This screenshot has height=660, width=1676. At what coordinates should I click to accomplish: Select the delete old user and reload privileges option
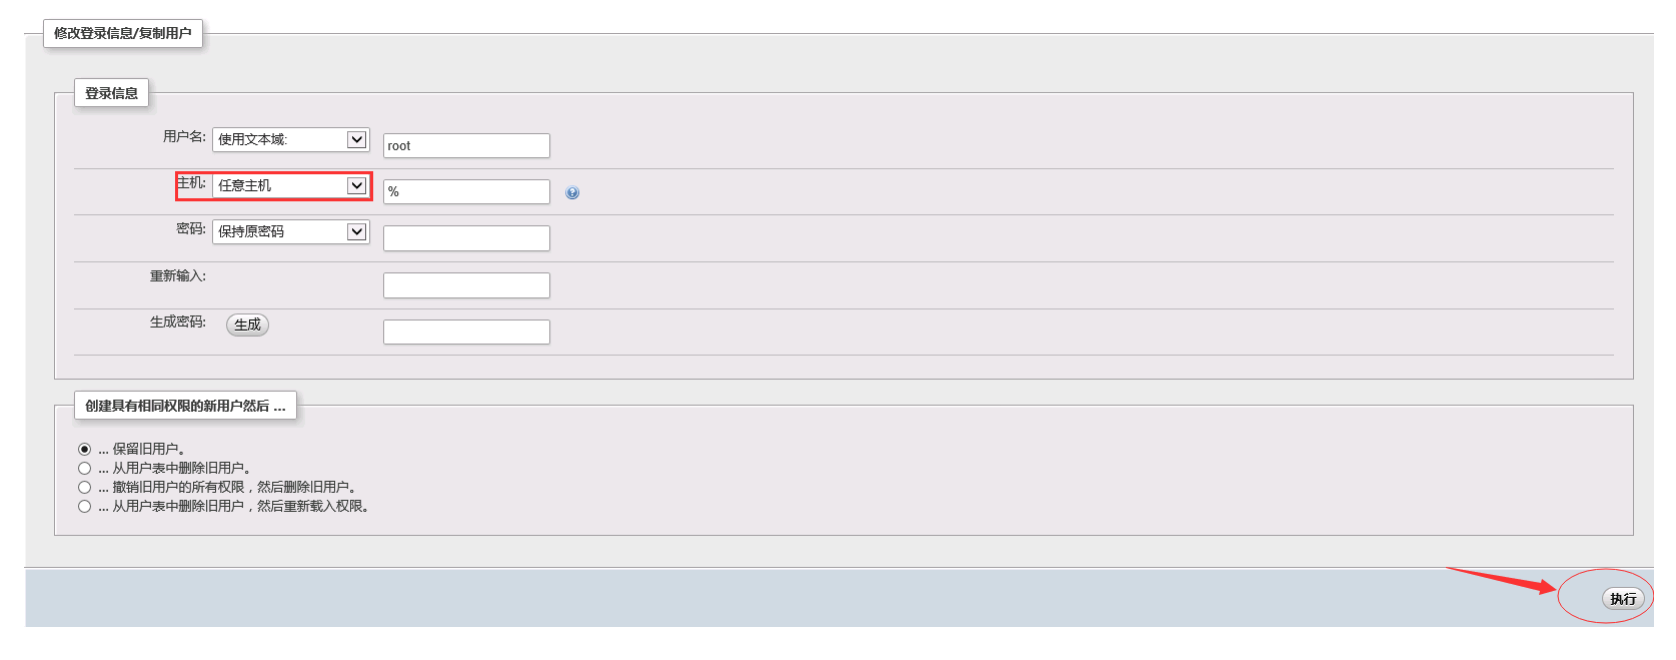click(x=85, y=506)
